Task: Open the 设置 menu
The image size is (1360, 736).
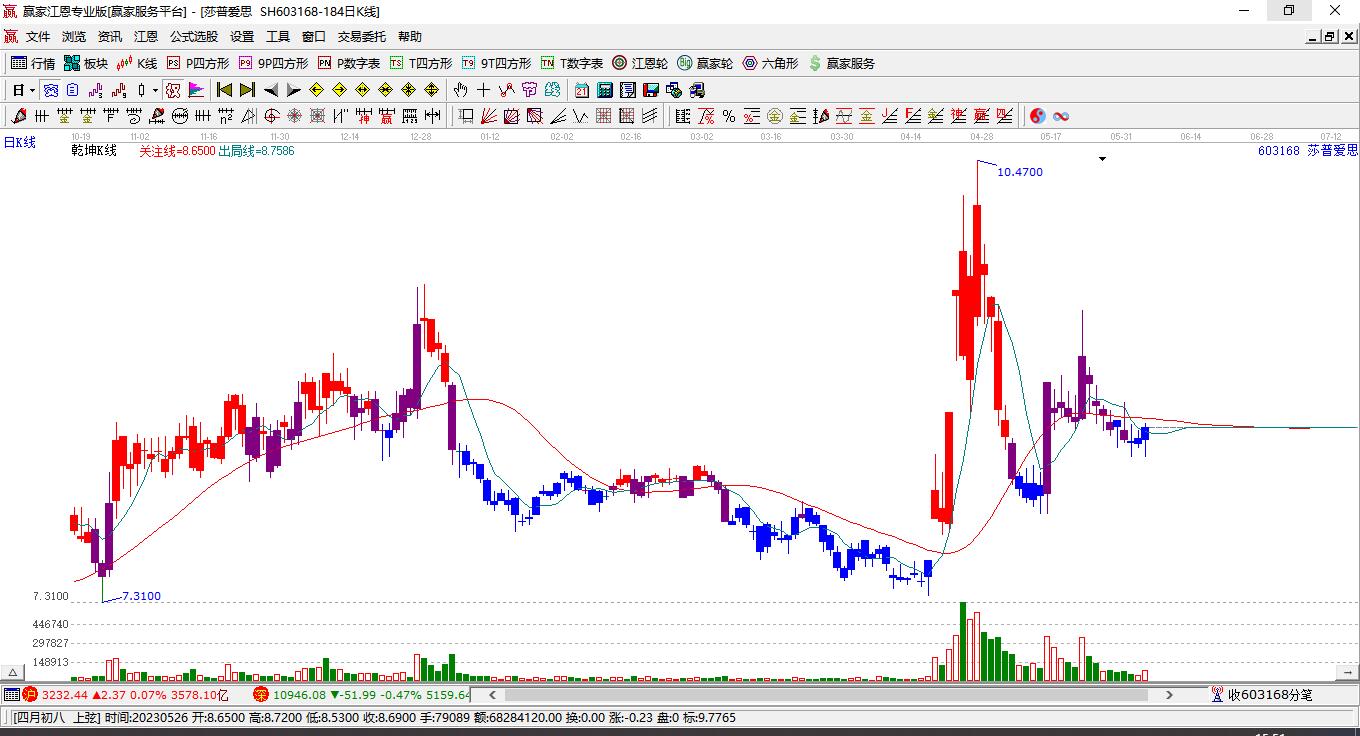Action: [242, 37]
